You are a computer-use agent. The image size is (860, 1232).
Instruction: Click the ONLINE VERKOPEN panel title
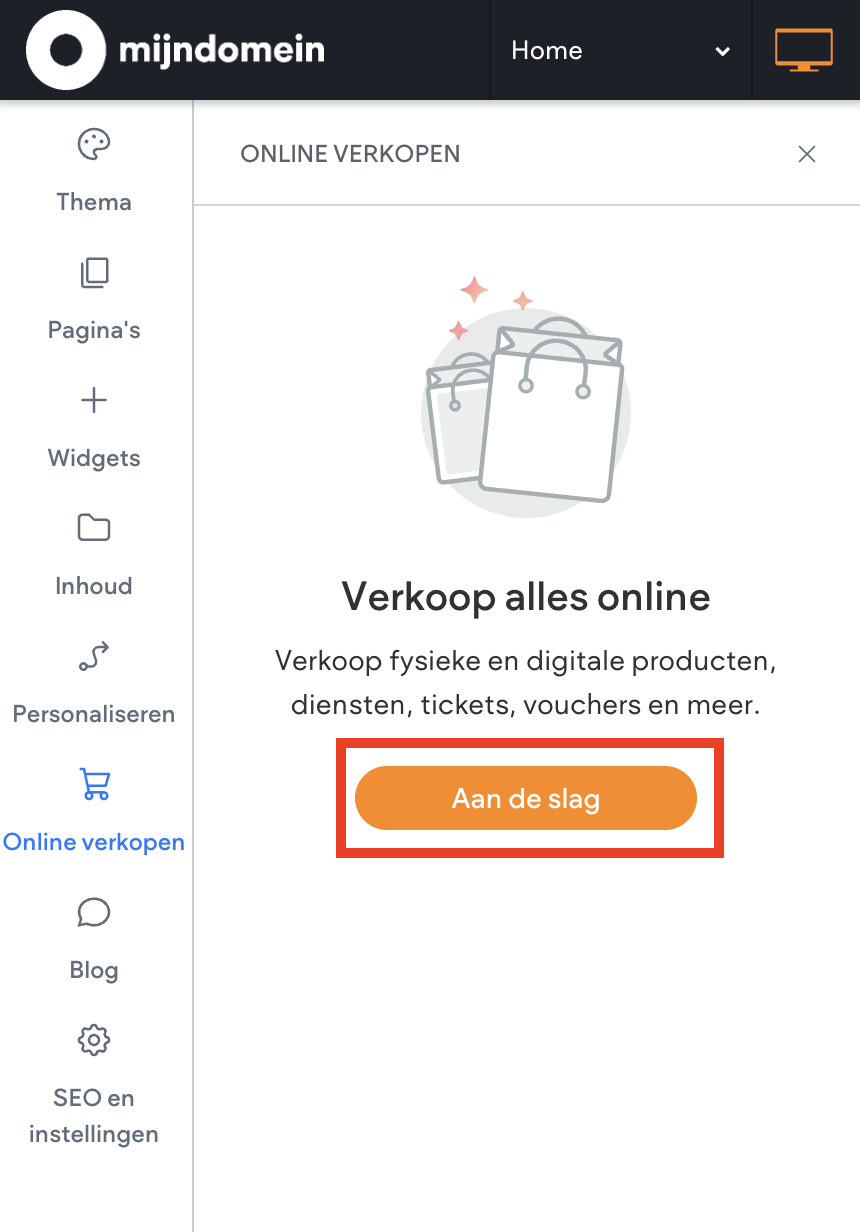[350, 154]
